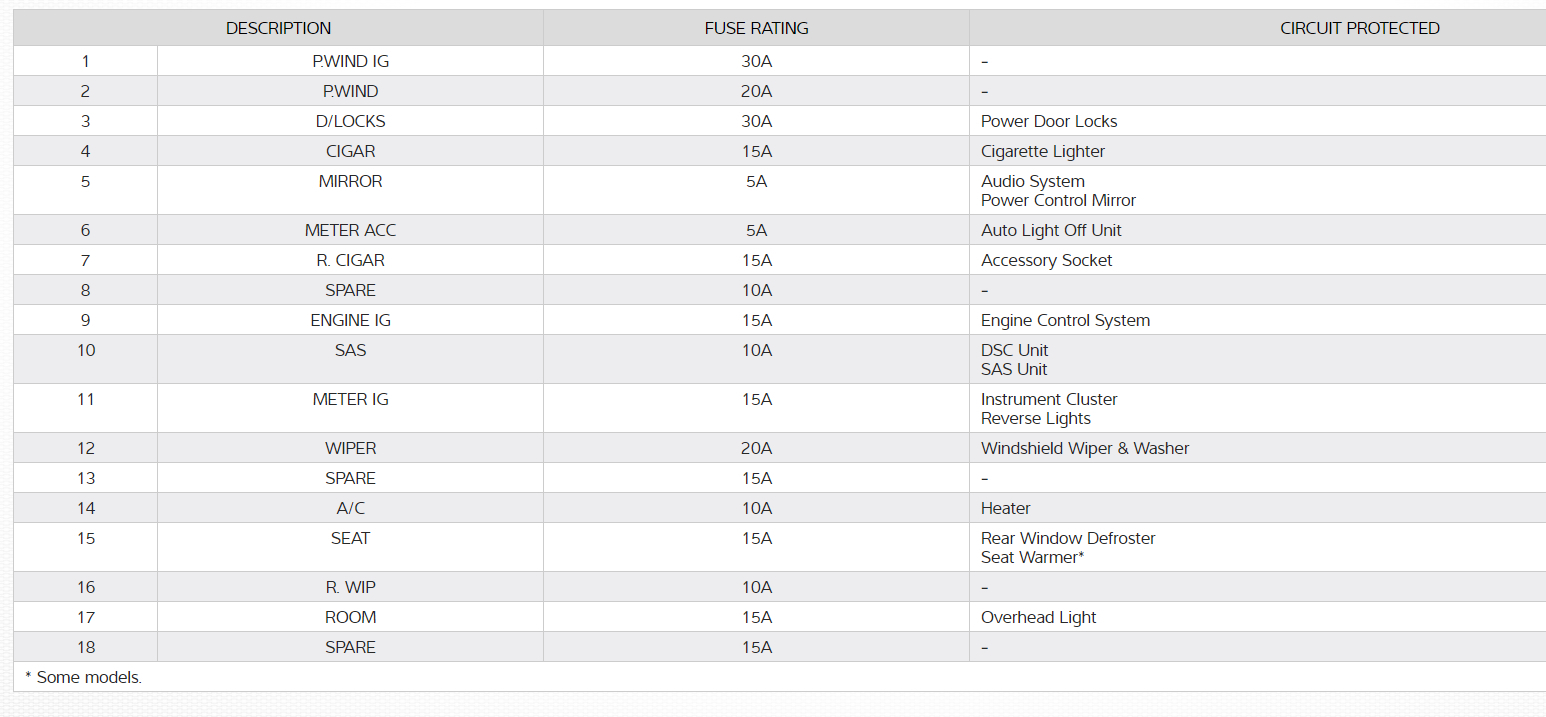Screen dimensions: 1546x717
Task: Click the CIRCUIT PROTECTED column header
Action: (x=1359, y=28)
